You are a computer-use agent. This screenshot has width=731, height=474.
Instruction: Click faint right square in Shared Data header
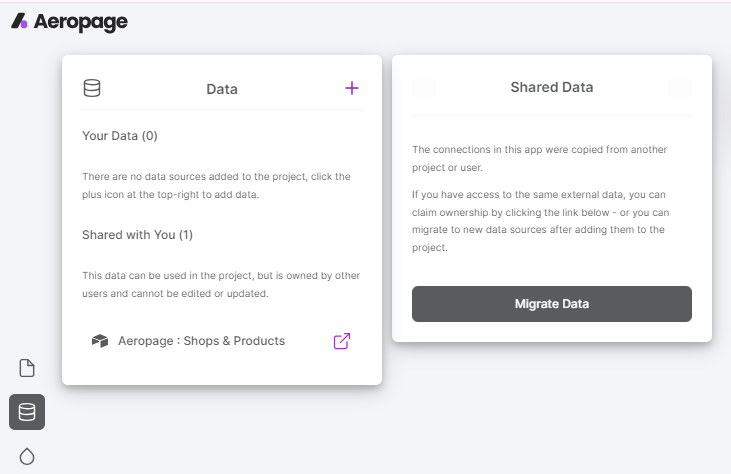(680, 87)
